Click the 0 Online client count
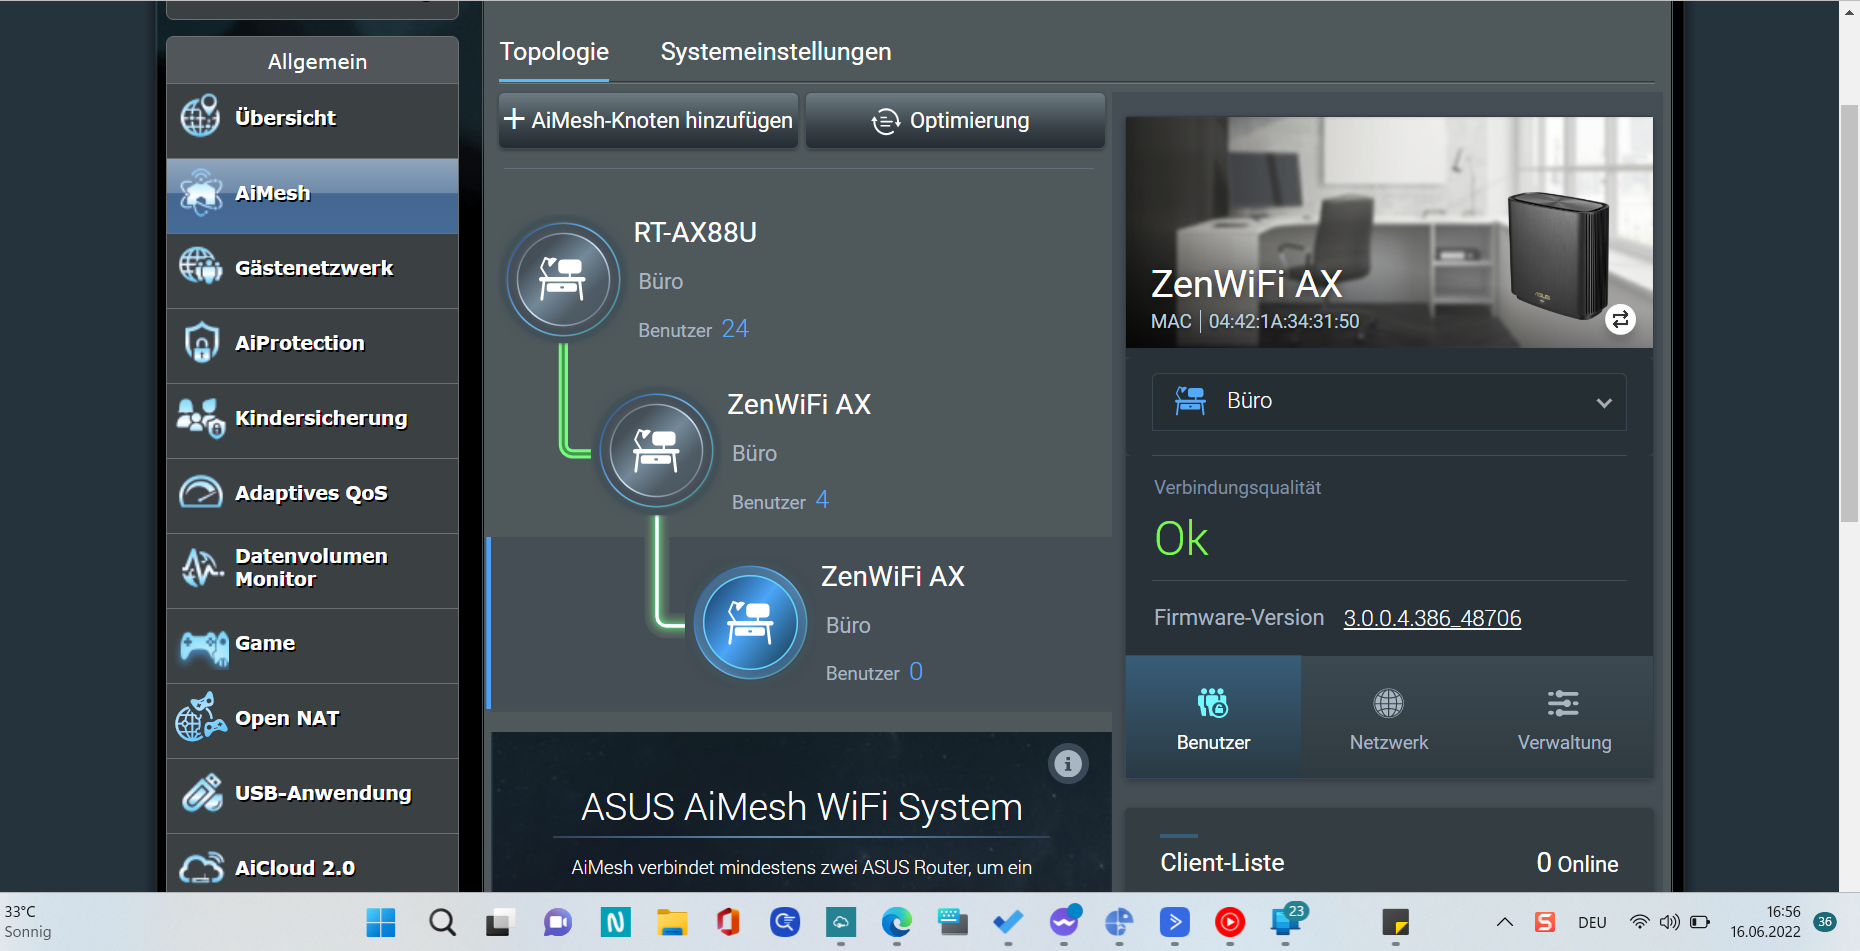The height and width of the screenshot is (951, 1860). (x=1577, y=863)
